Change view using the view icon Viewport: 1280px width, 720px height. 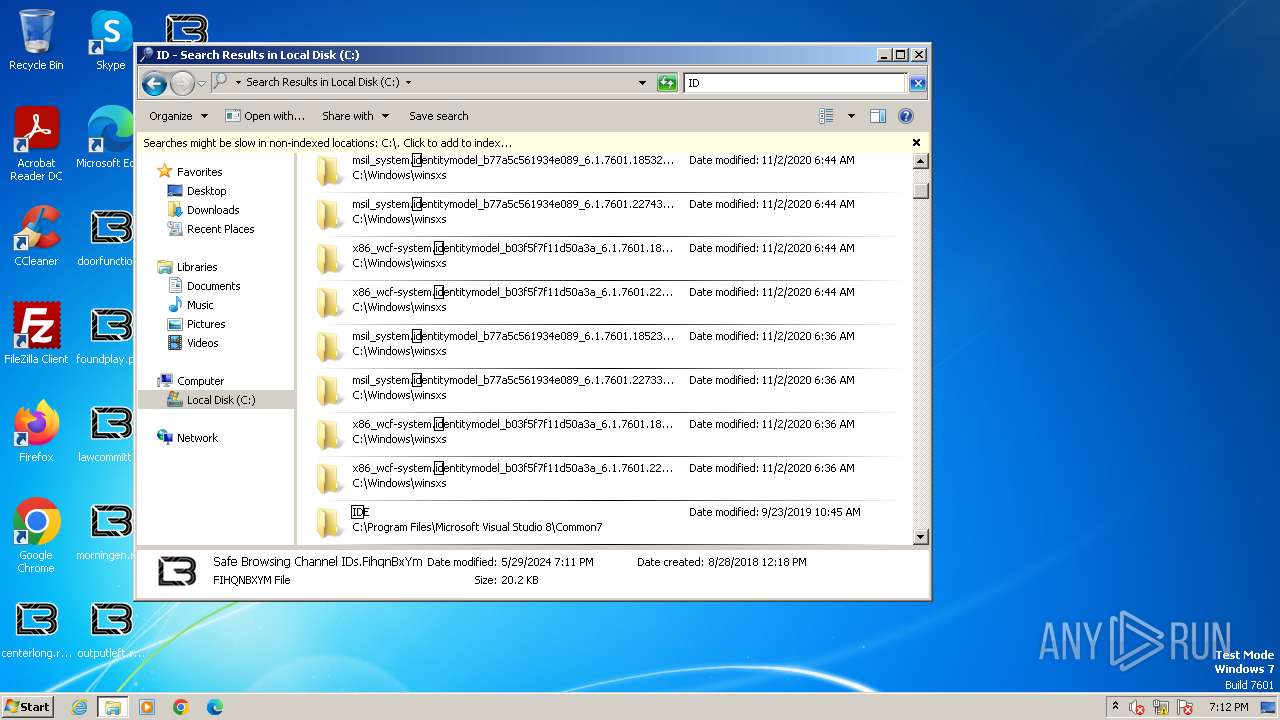(x=826, y=116)
